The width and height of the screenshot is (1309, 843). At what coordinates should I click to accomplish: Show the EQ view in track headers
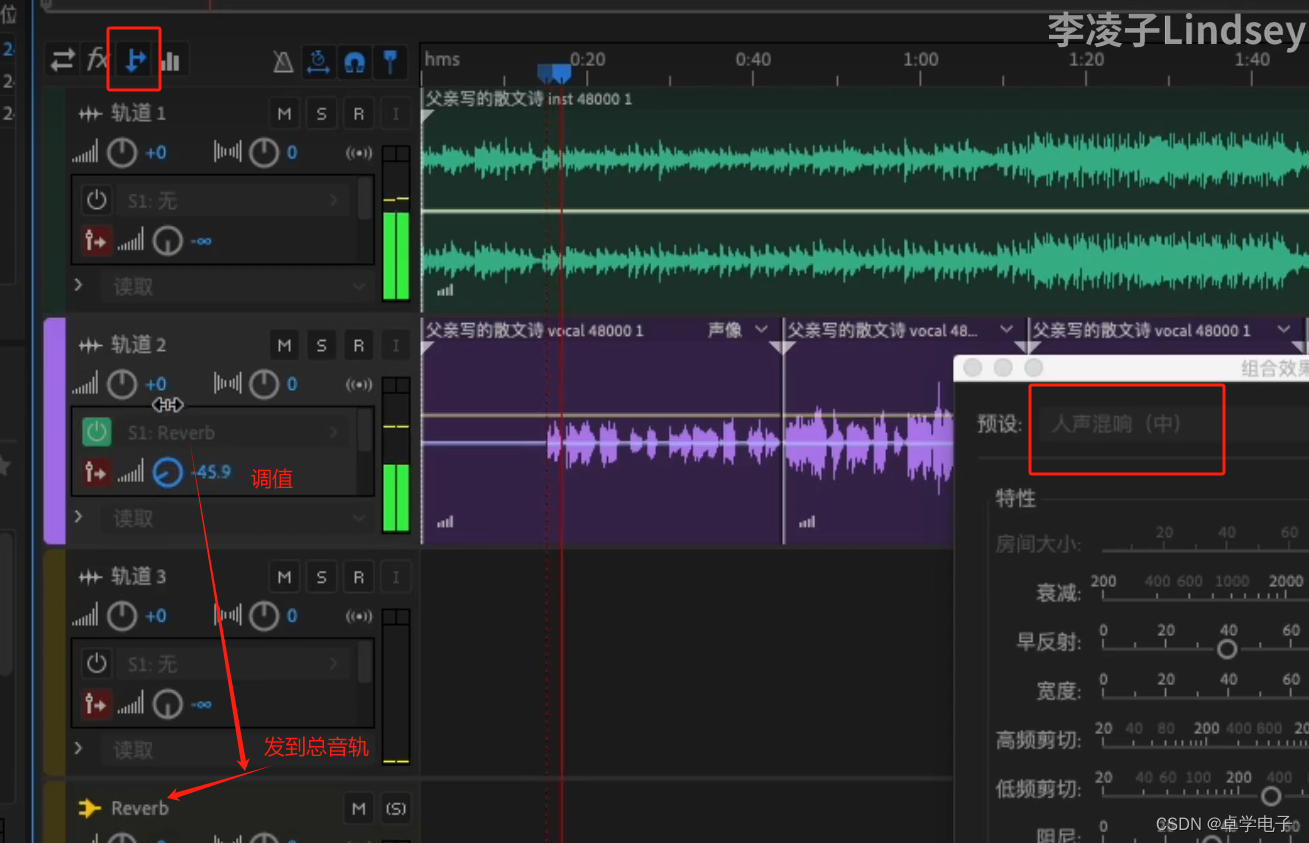coord(170,62)
